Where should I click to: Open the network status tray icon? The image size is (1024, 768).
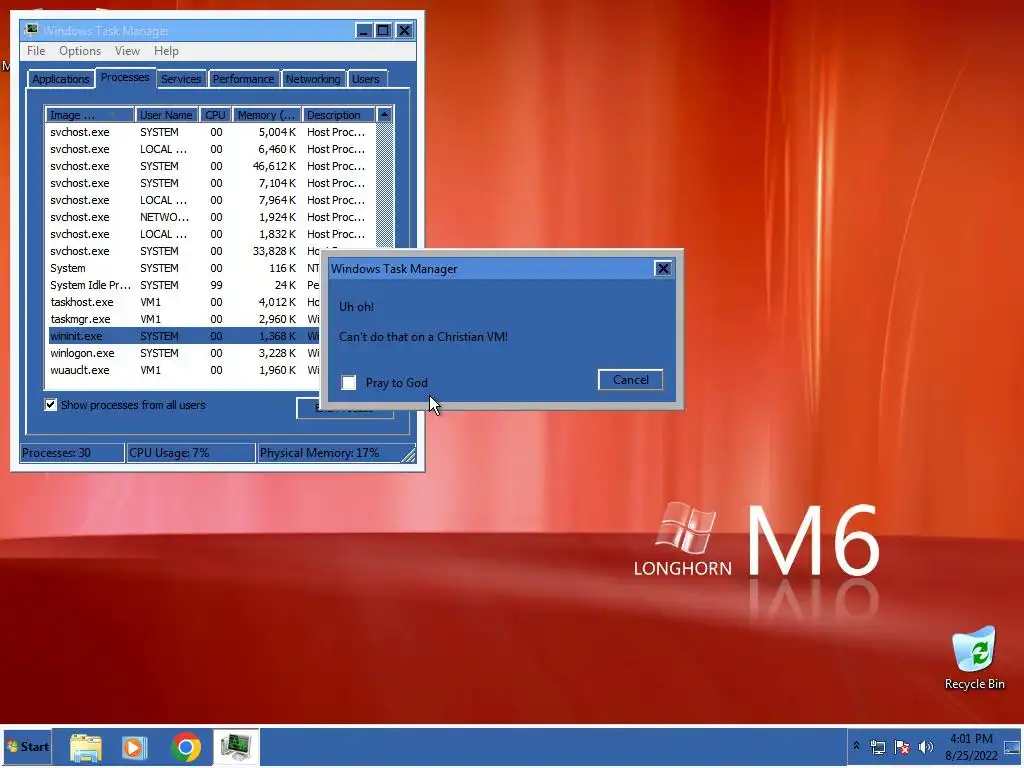coord(878,747)
